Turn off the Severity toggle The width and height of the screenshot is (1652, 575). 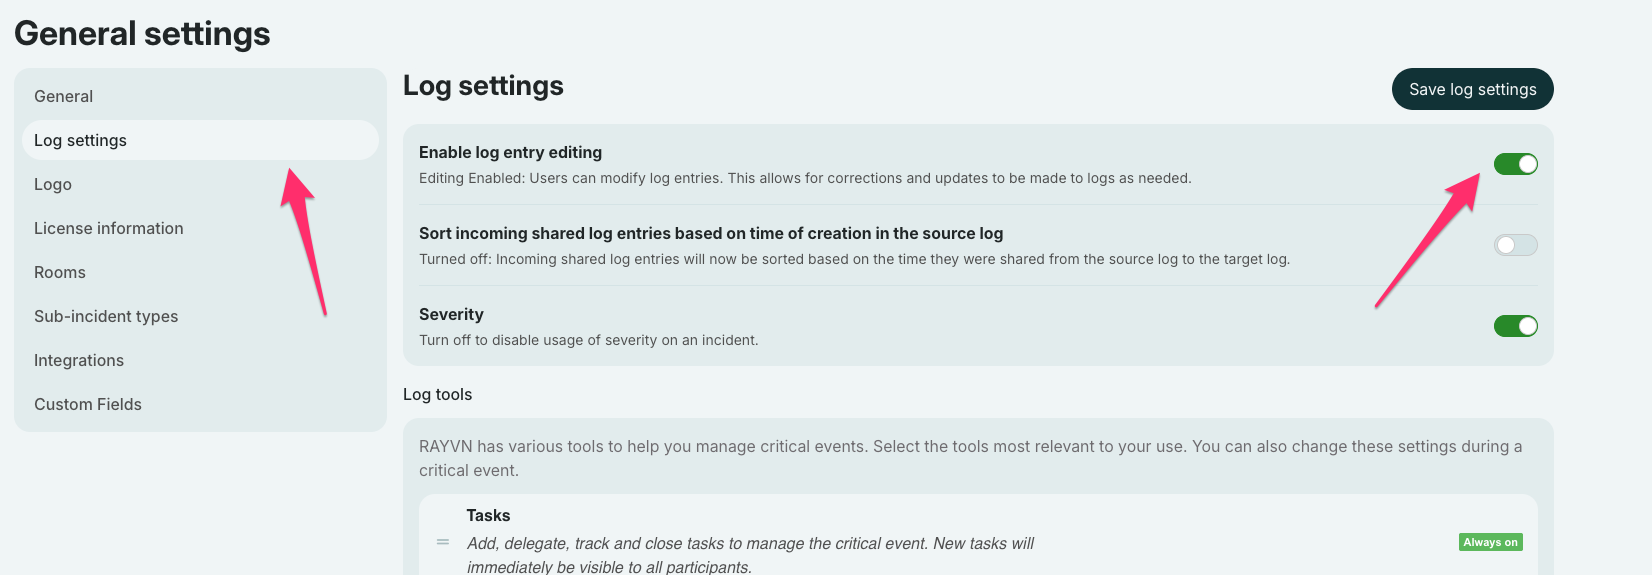1515,326
